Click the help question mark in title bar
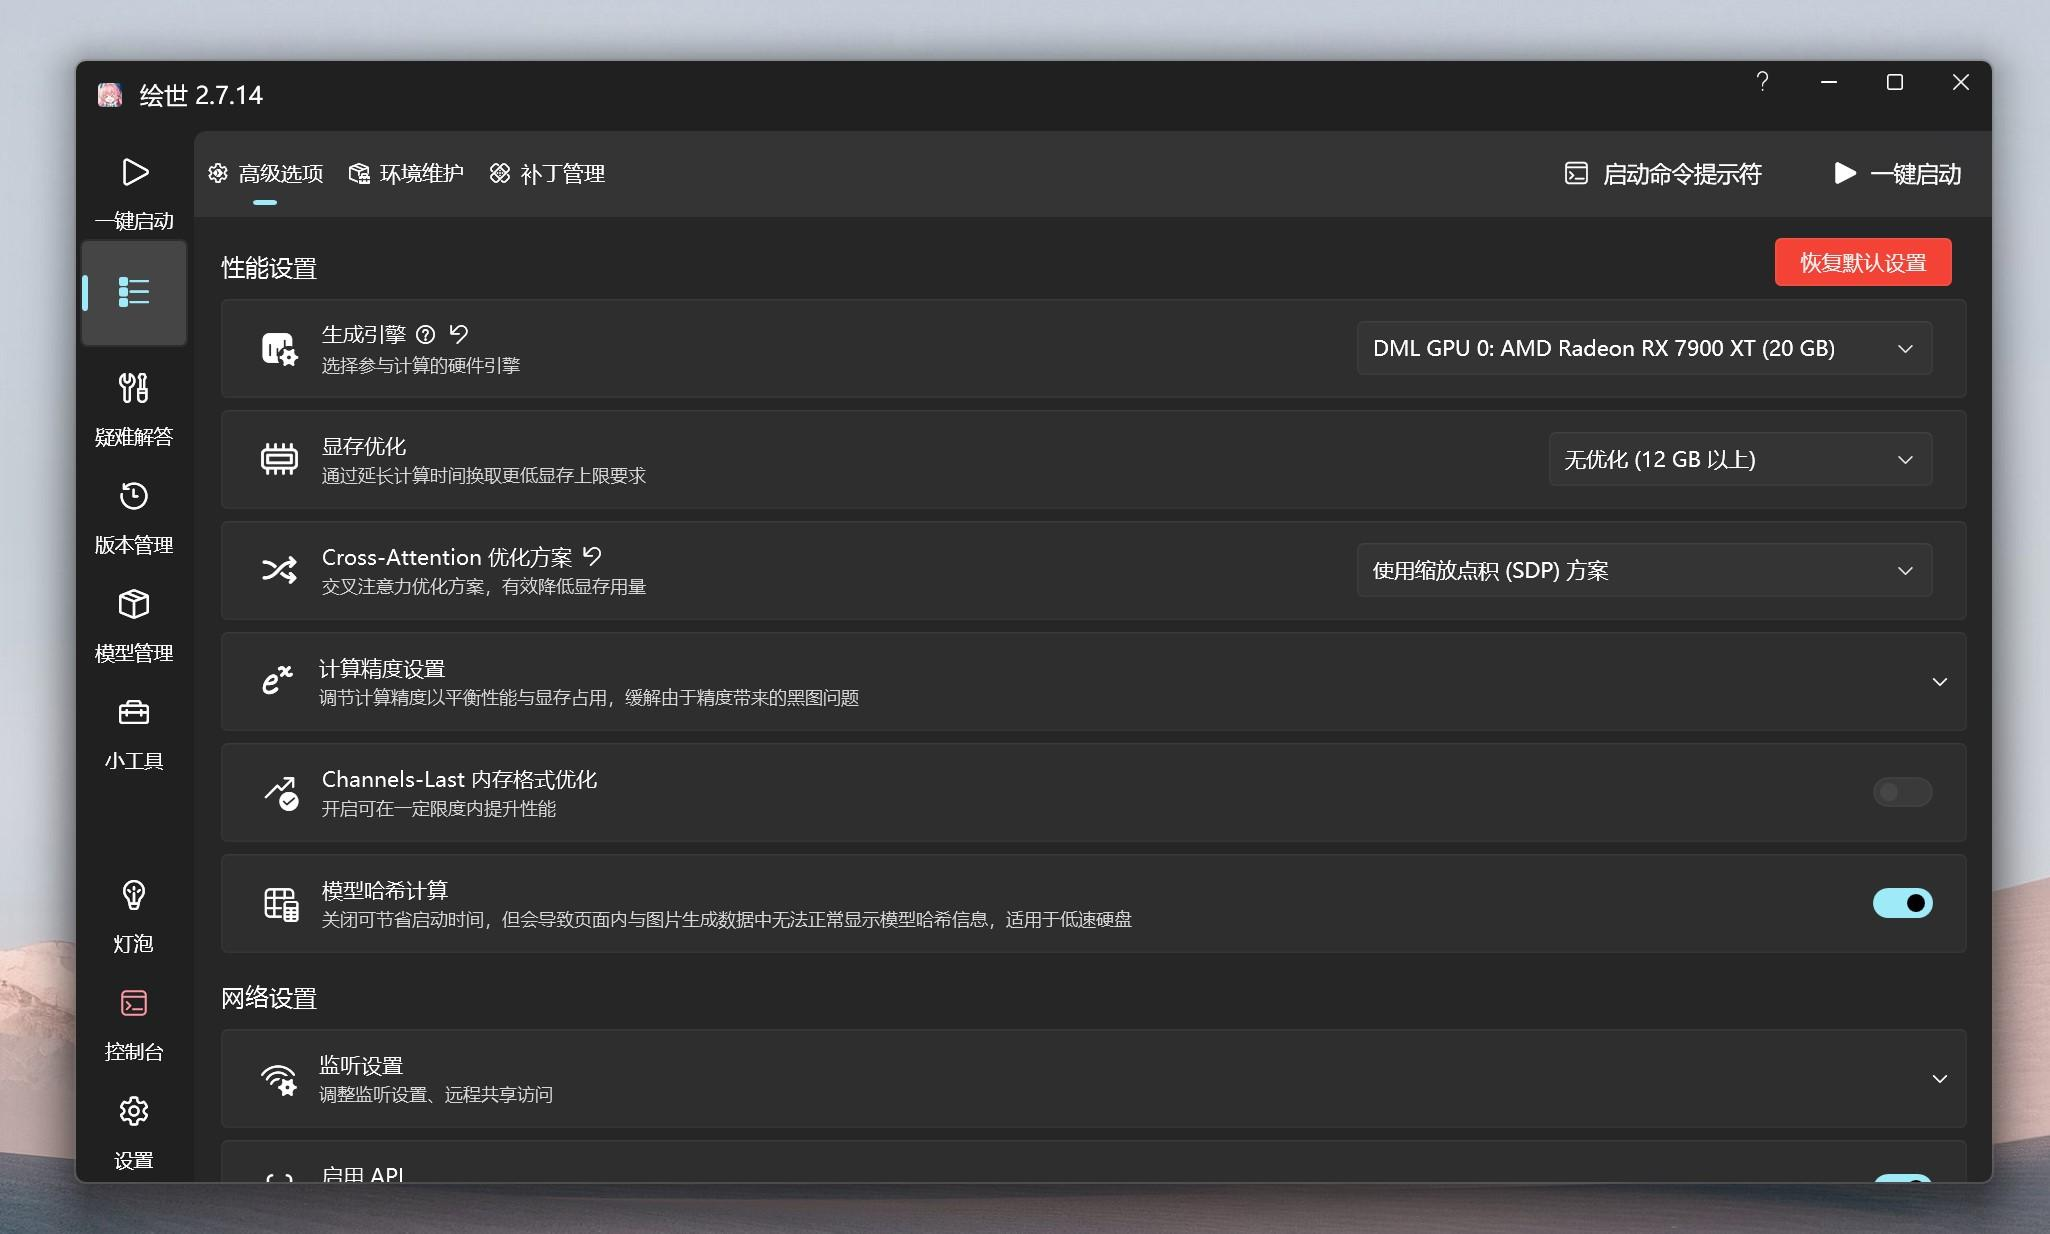 1763,82
